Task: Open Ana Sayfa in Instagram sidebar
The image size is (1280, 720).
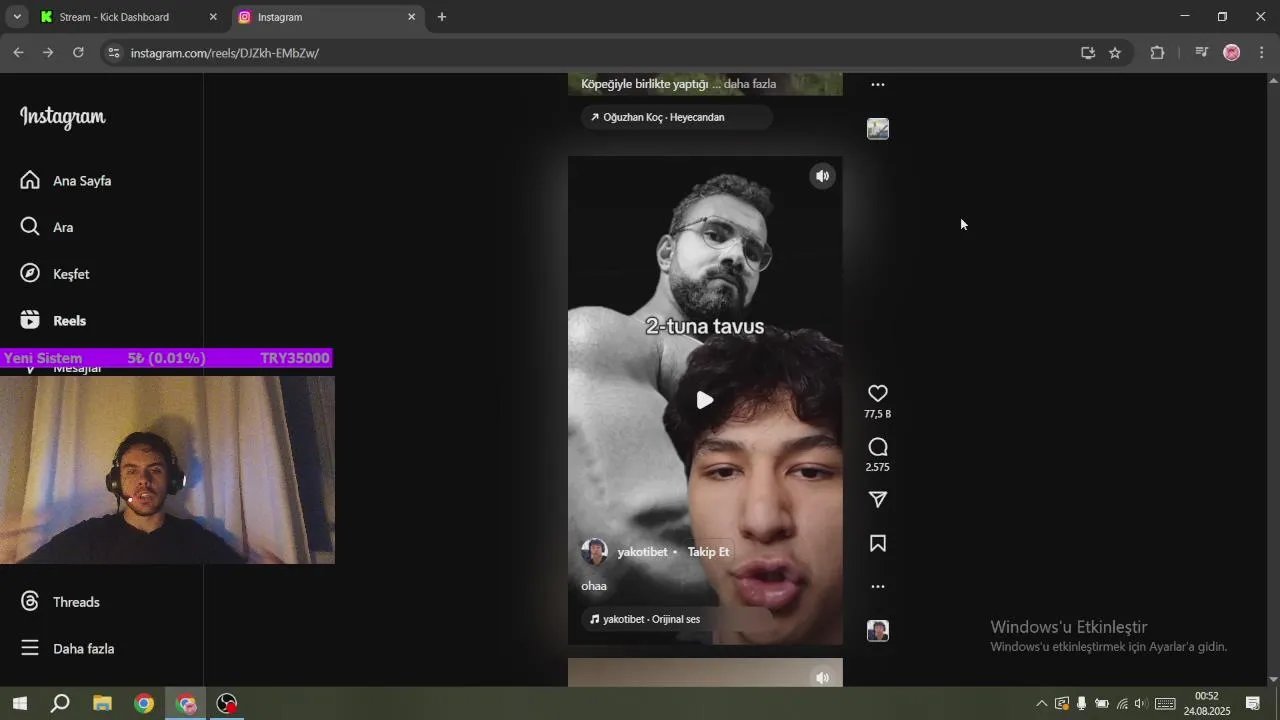Action: [66, 181]
